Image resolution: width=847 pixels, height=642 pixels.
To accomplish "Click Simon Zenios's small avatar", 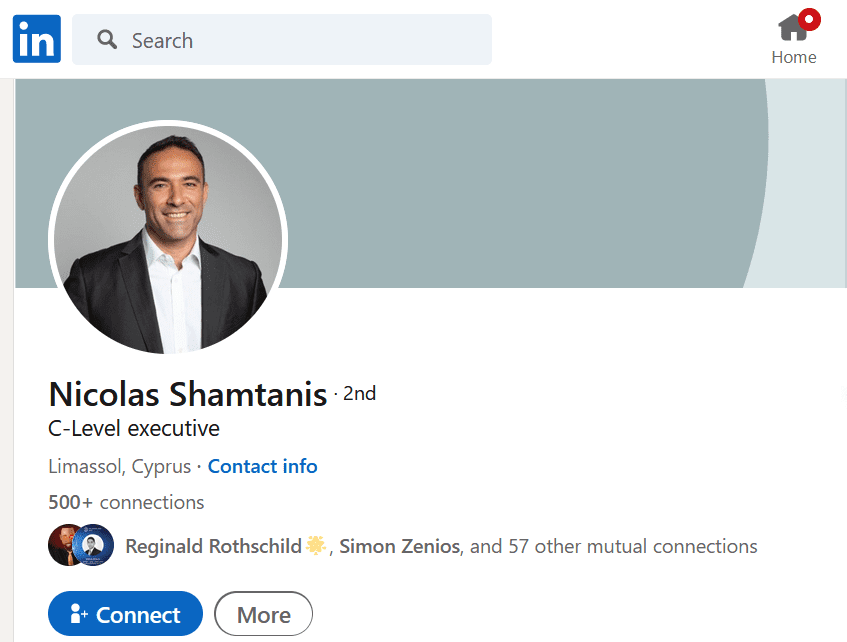I will (94, 546).
